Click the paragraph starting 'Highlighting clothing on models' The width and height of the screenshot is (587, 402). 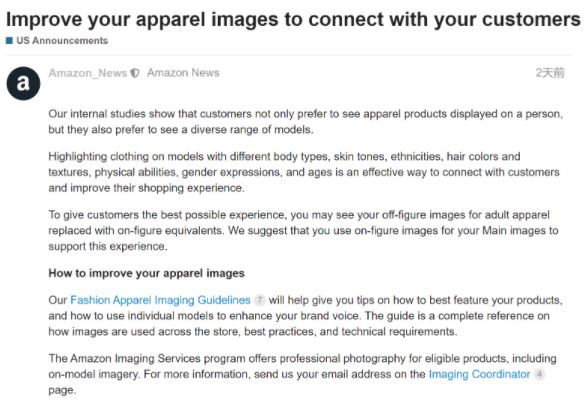pos(304,172)
